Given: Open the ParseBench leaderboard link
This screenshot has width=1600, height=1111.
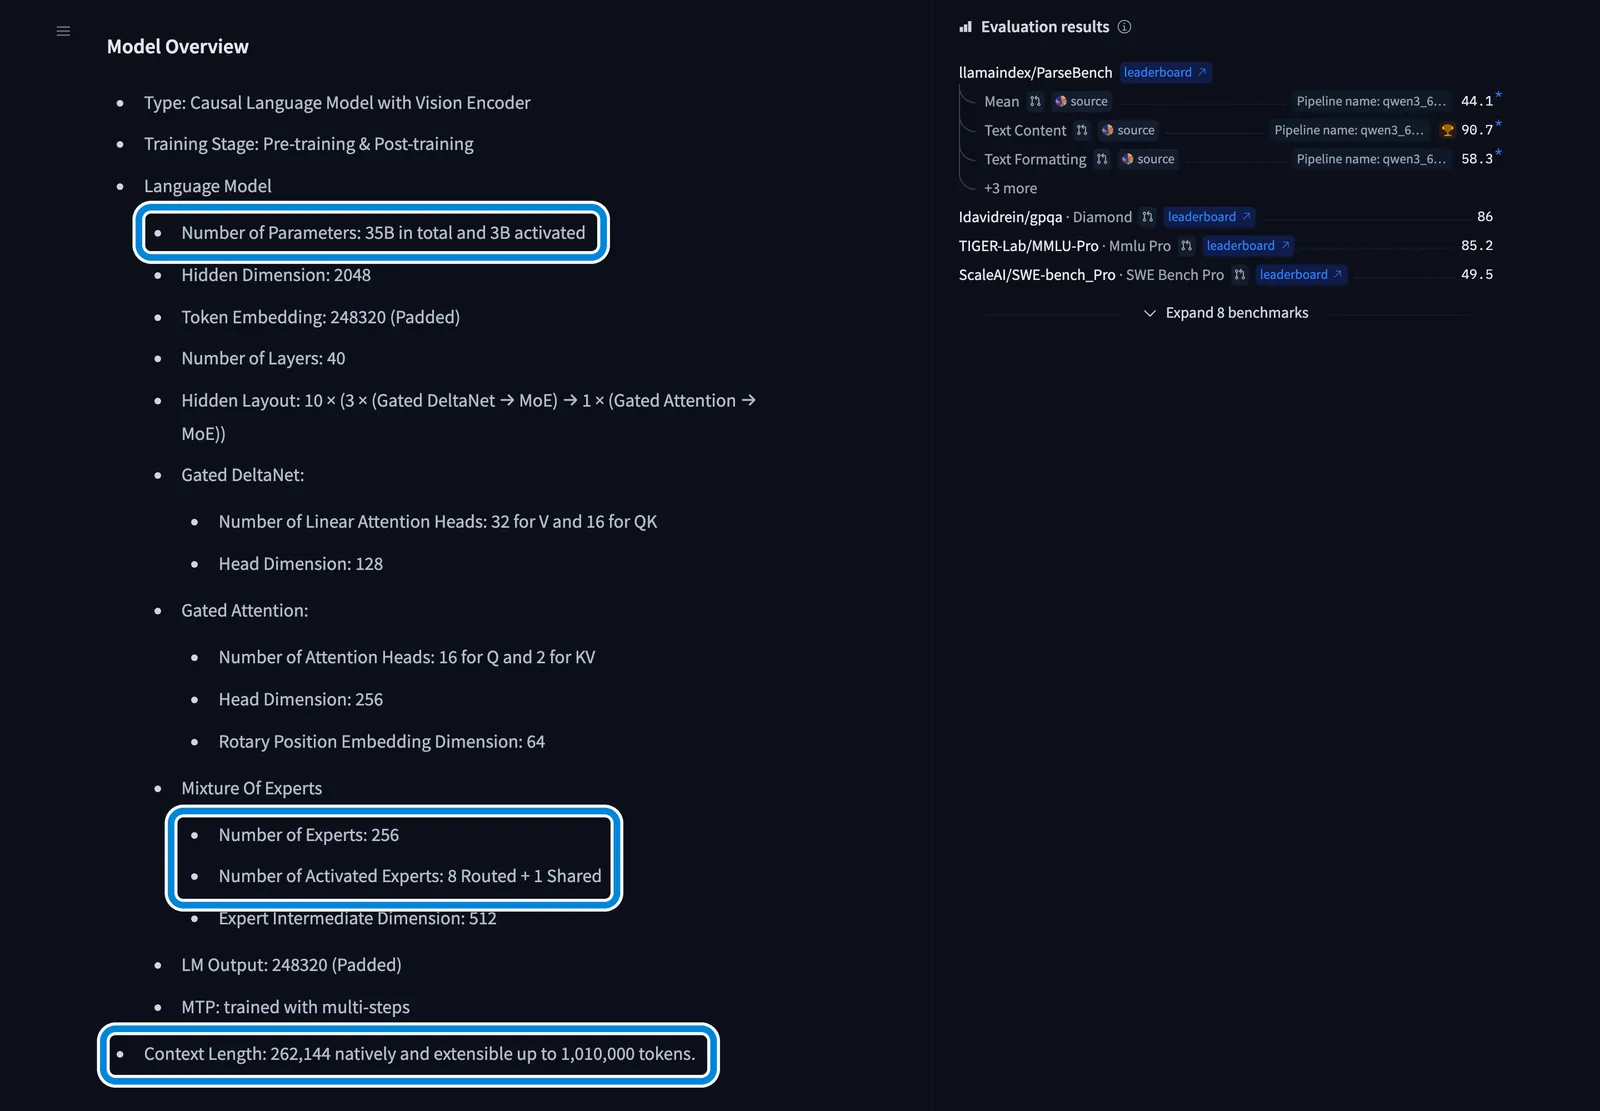Looking at the screenshot, I should [x=1165, y=72].
